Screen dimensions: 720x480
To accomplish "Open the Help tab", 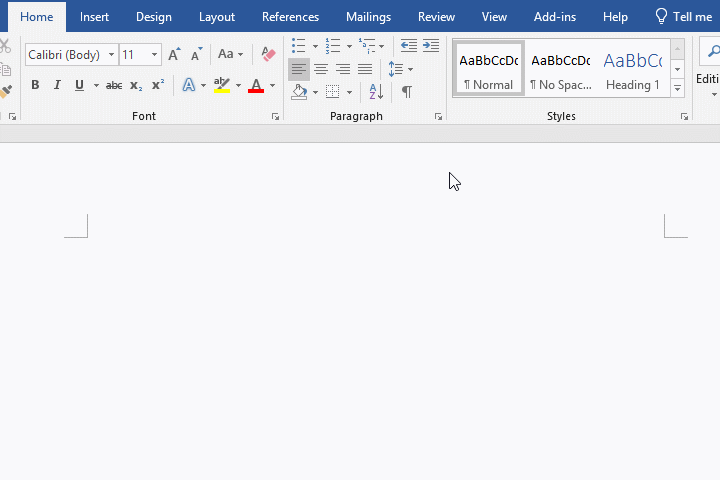I will [x=615, y=17].
